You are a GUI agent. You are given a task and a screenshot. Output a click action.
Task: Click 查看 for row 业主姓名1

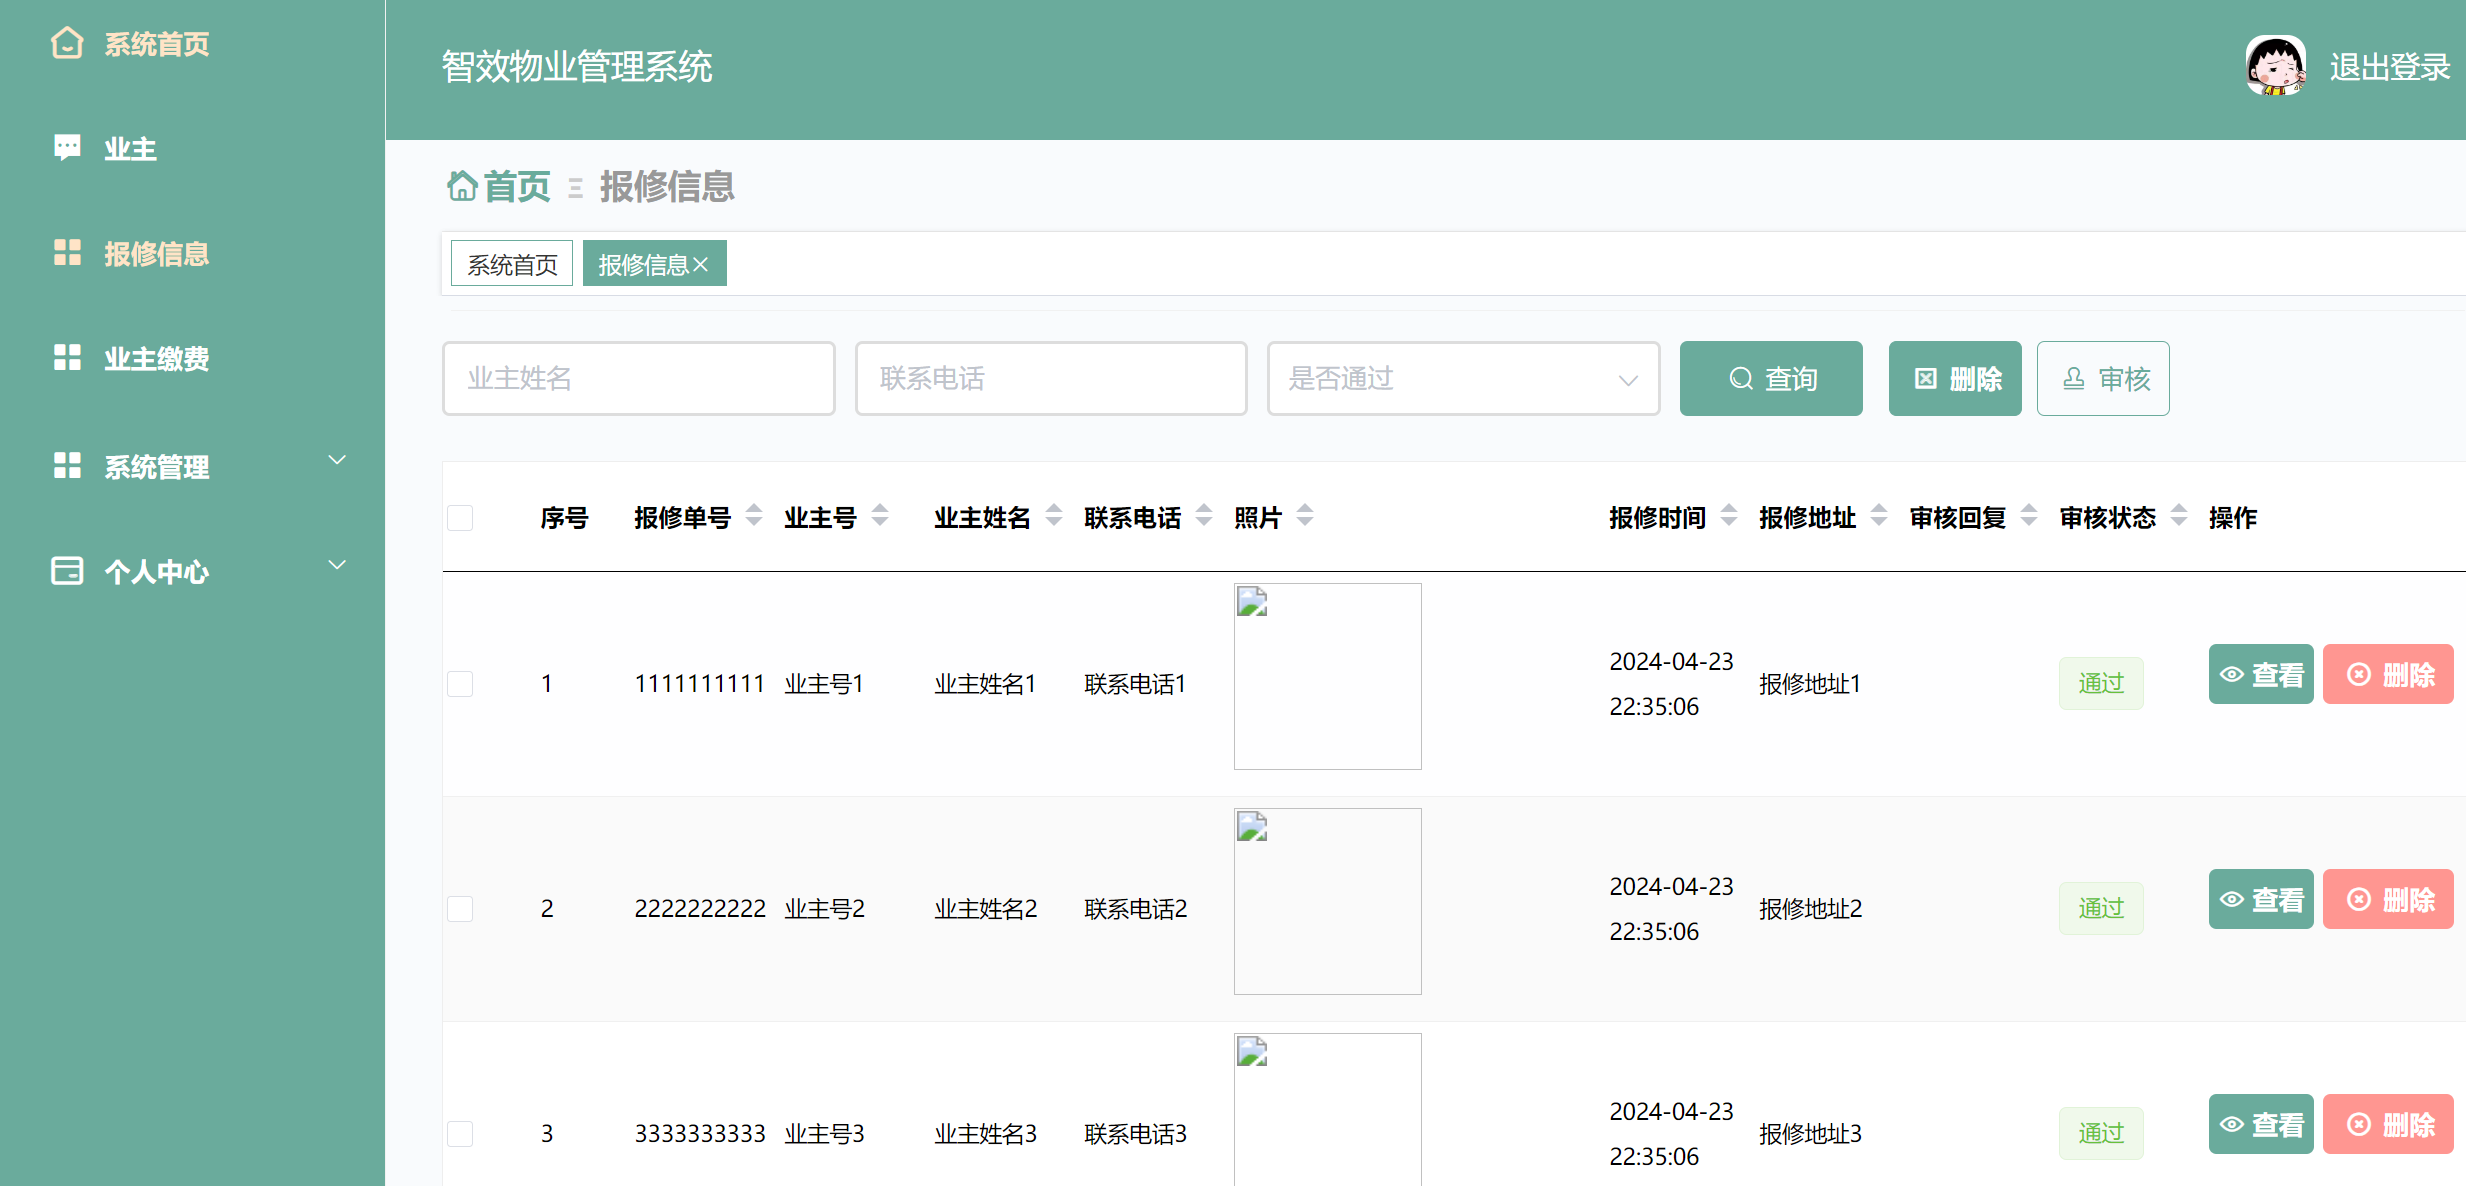pyautogui.click(x=2261, y=675)
